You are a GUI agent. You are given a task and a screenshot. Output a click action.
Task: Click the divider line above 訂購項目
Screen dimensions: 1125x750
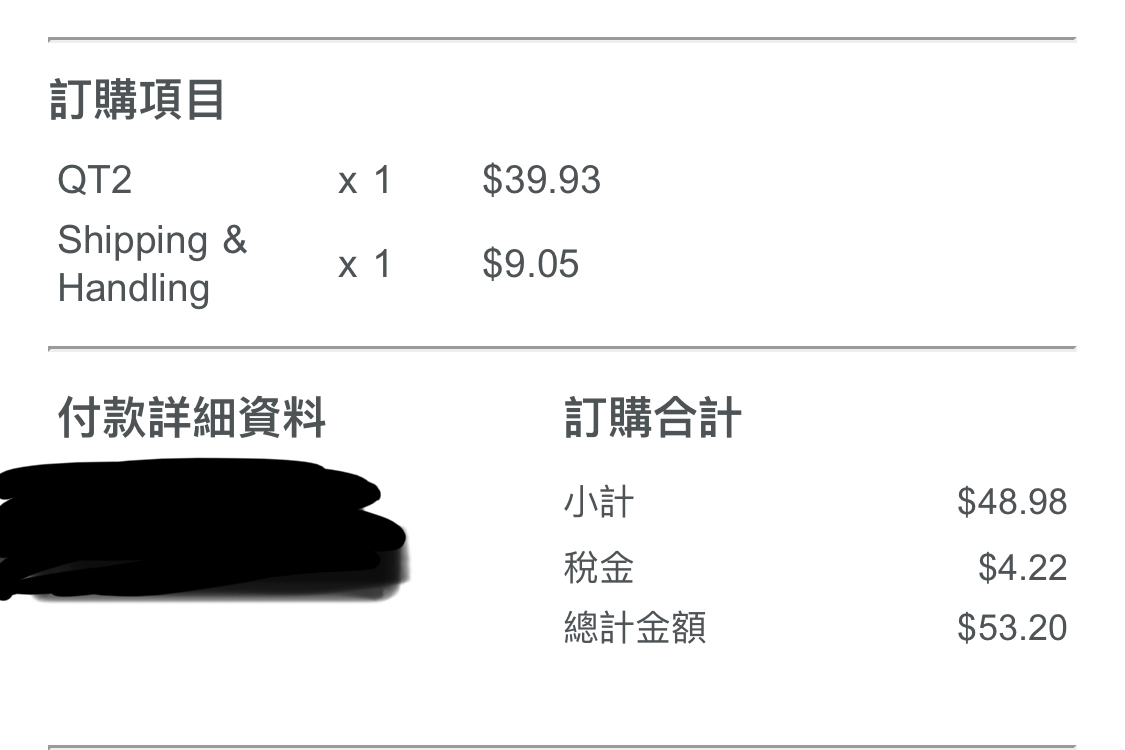561,39
